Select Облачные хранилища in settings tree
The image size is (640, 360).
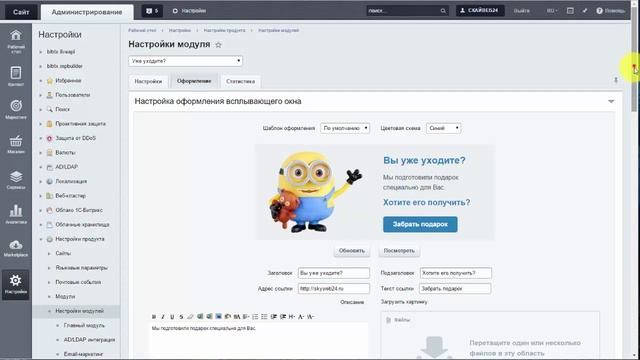[82, 225]
